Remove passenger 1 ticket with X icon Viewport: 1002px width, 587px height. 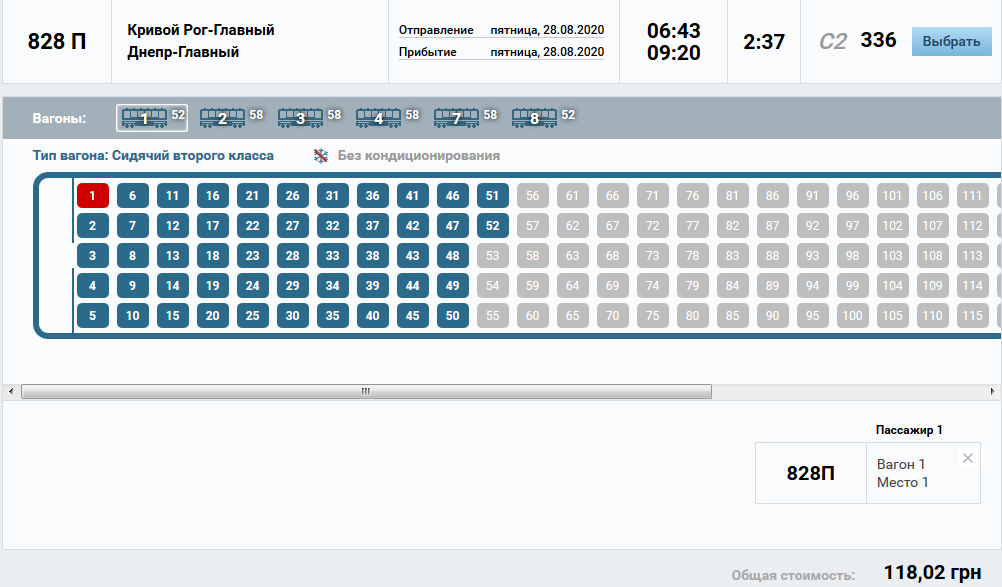pyautogui.click(x=967, y=458)
